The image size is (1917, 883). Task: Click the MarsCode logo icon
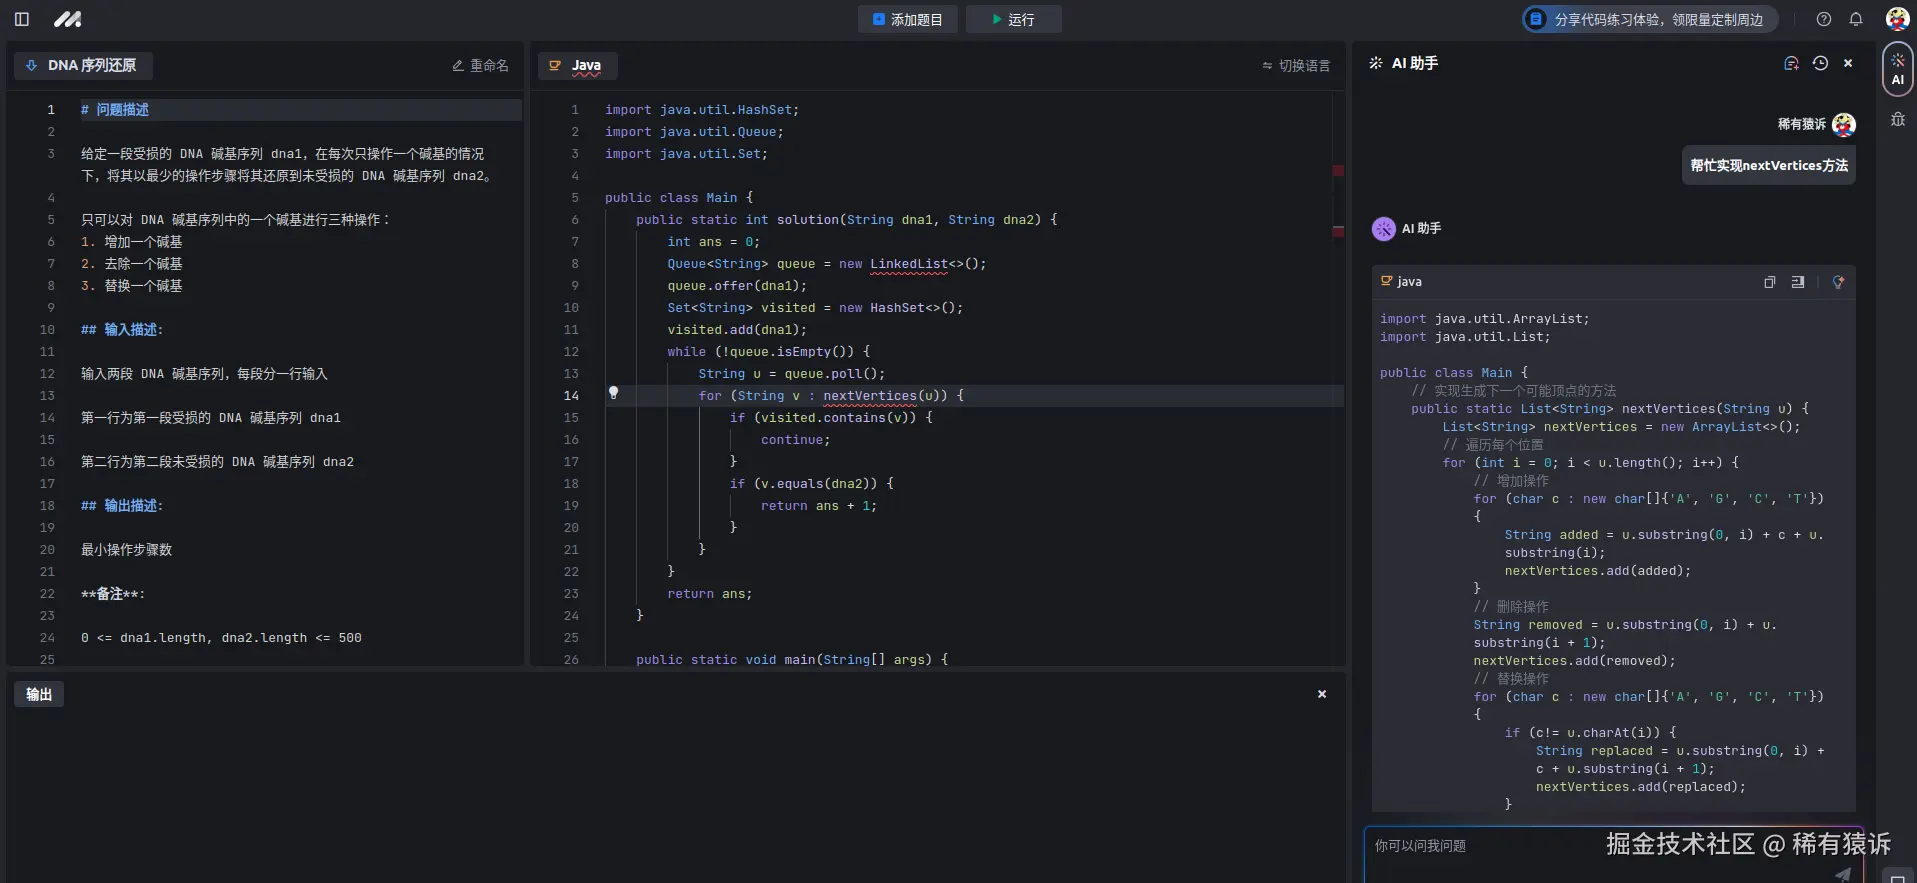pyautogui.click(x=67, y=19)
